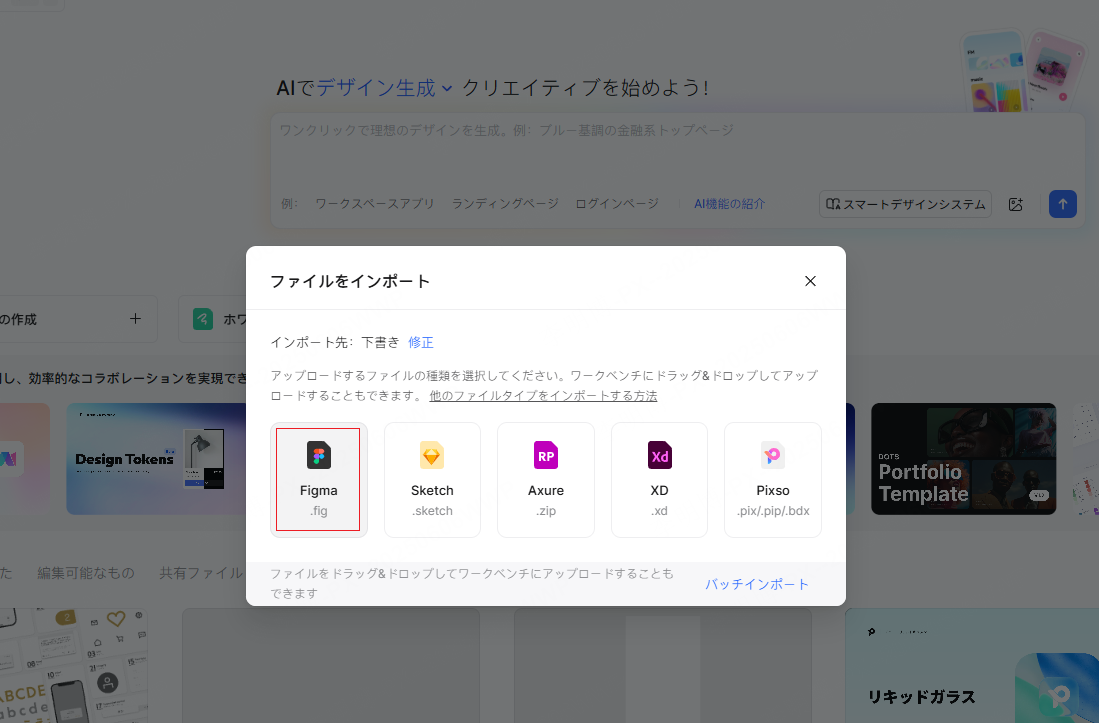
Task: Choose the Sketch .sketch import option
Action: pyautogui.click(x=432, y=480)
